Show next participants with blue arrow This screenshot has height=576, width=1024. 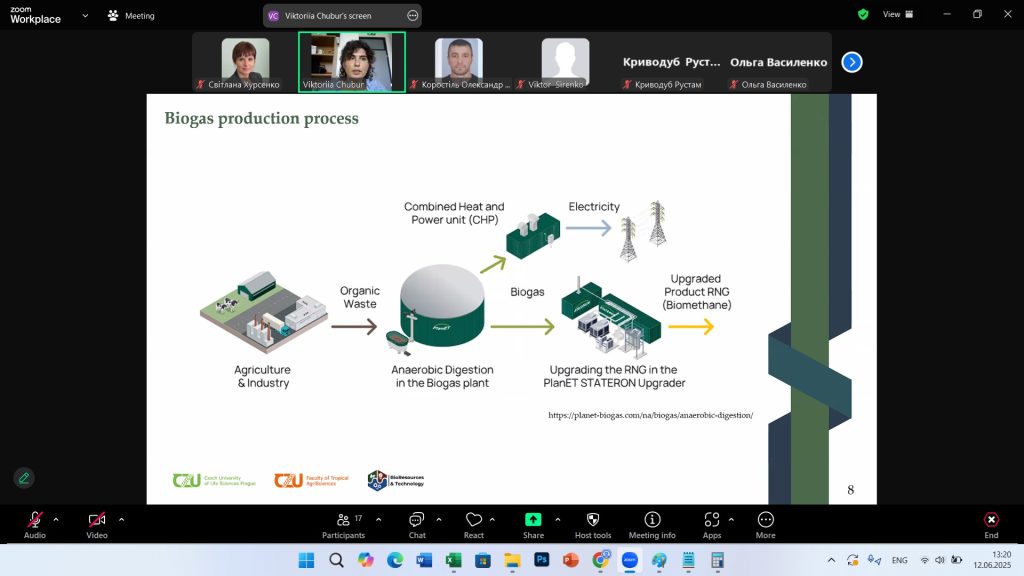851,62
